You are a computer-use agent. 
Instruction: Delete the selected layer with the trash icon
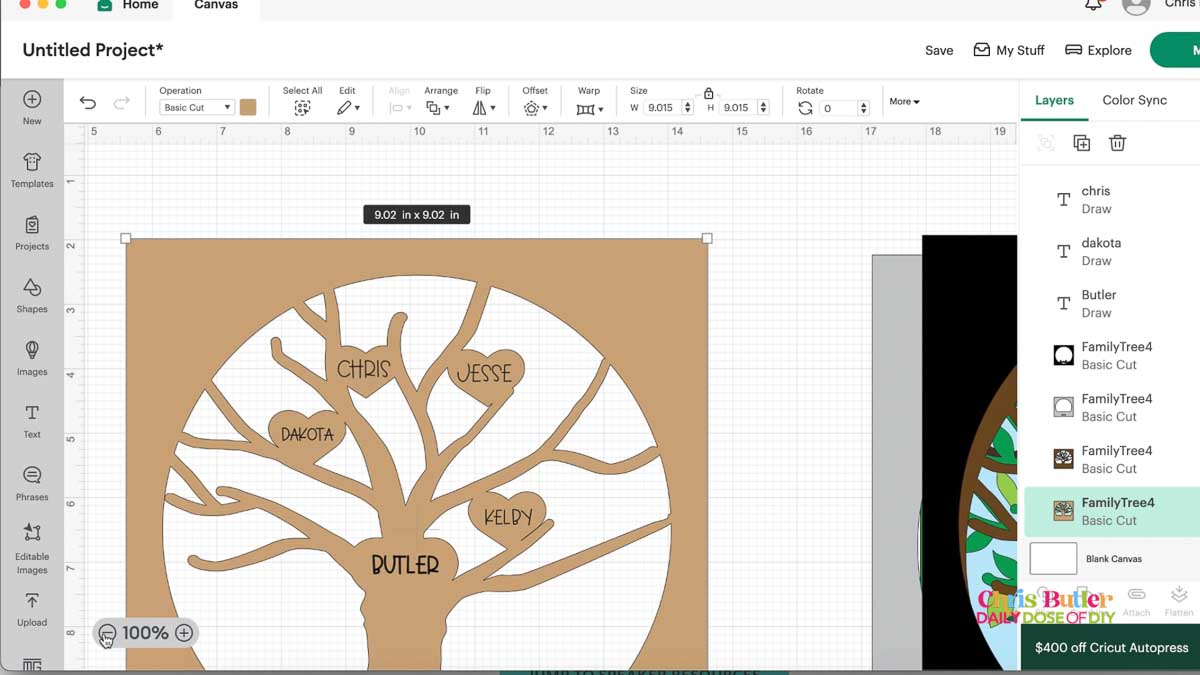tap(1118, 143)
